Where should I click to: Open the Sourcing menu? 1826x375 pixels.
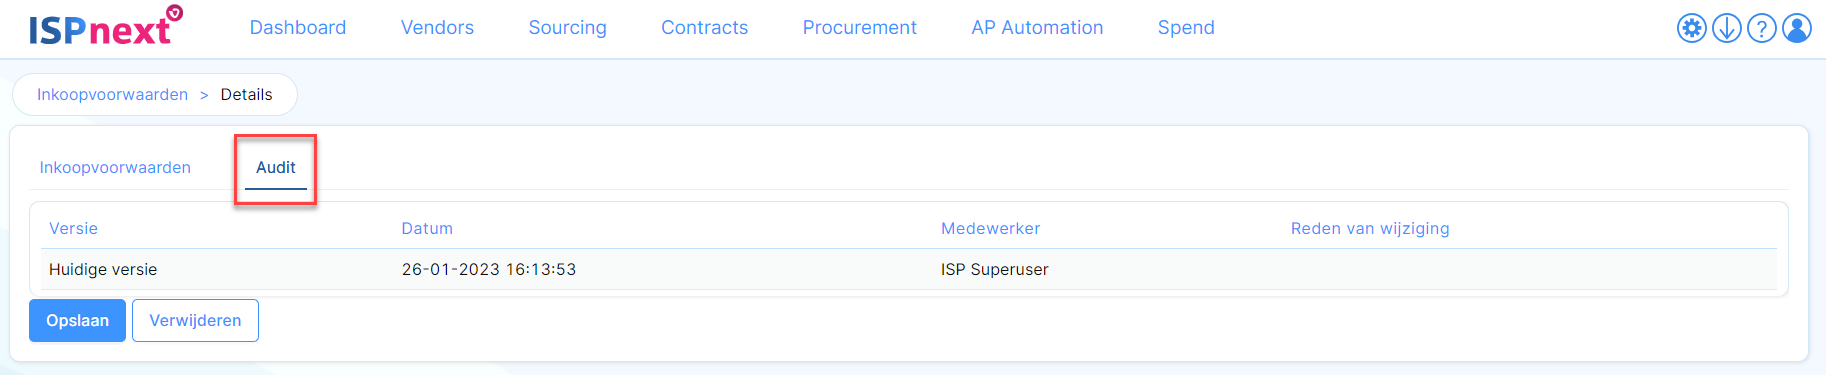(x=567, y=28)
